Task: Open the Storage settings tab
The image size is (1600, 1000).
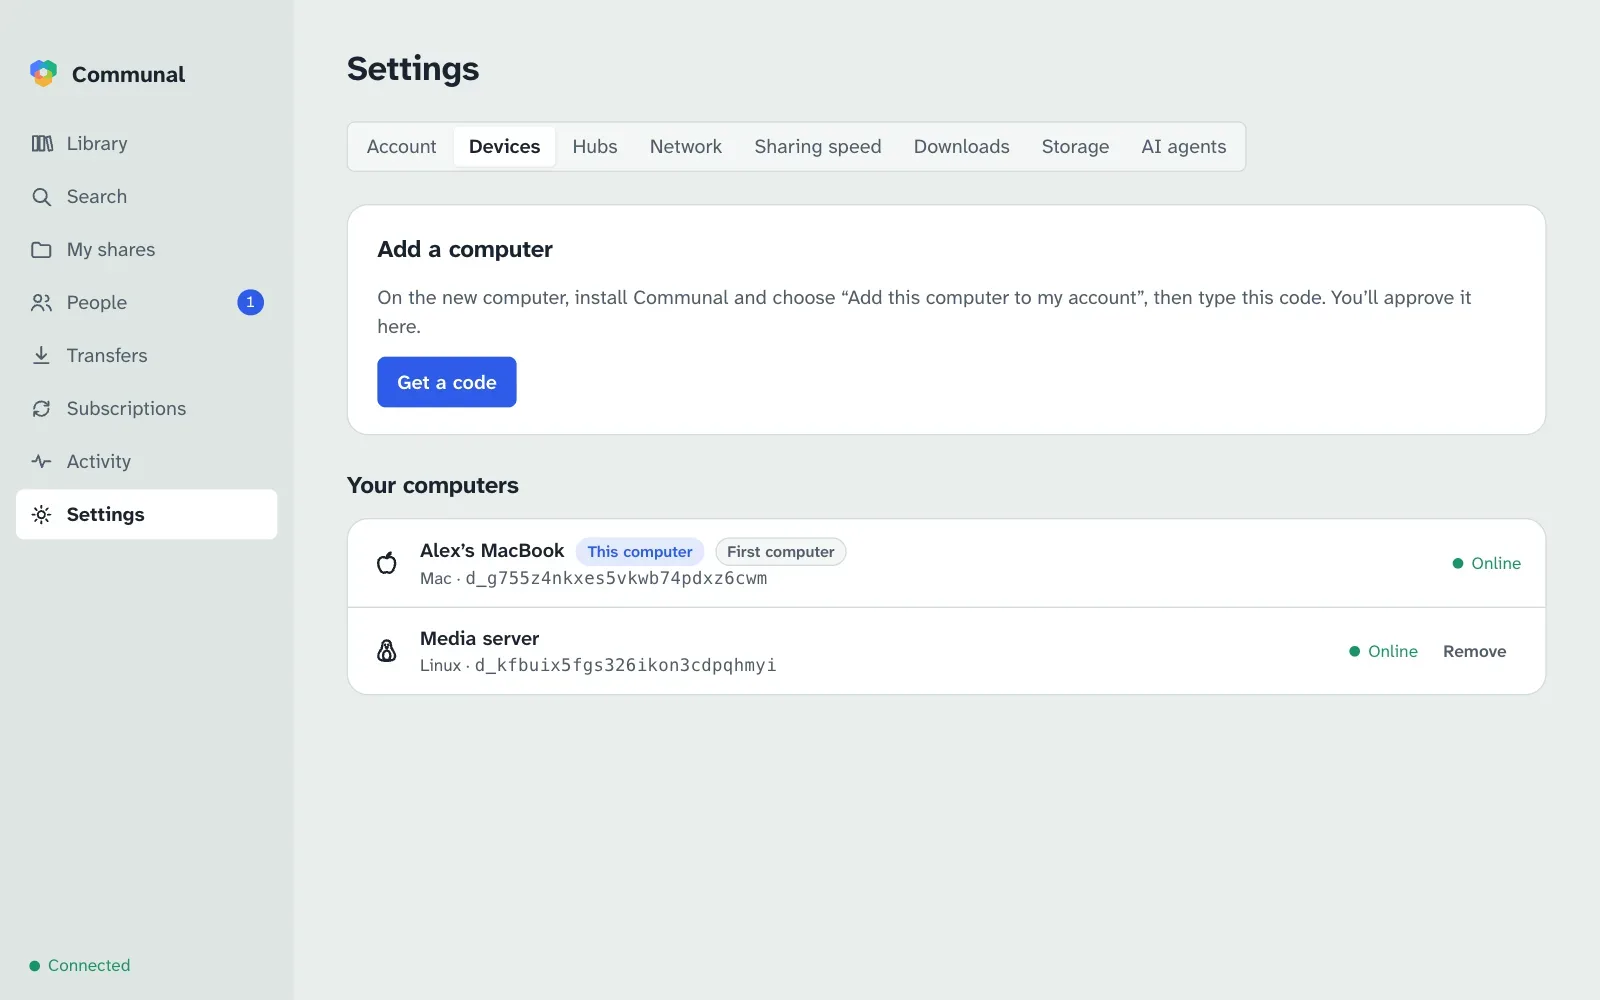Action: (x=1075, y=147)
